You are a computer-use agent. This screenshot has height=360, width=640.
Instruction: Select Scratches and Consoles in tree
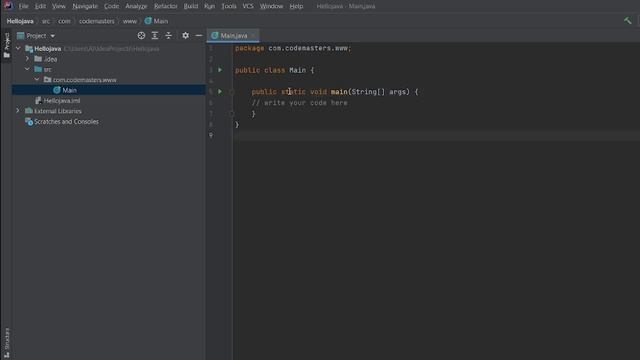(66, 122)
